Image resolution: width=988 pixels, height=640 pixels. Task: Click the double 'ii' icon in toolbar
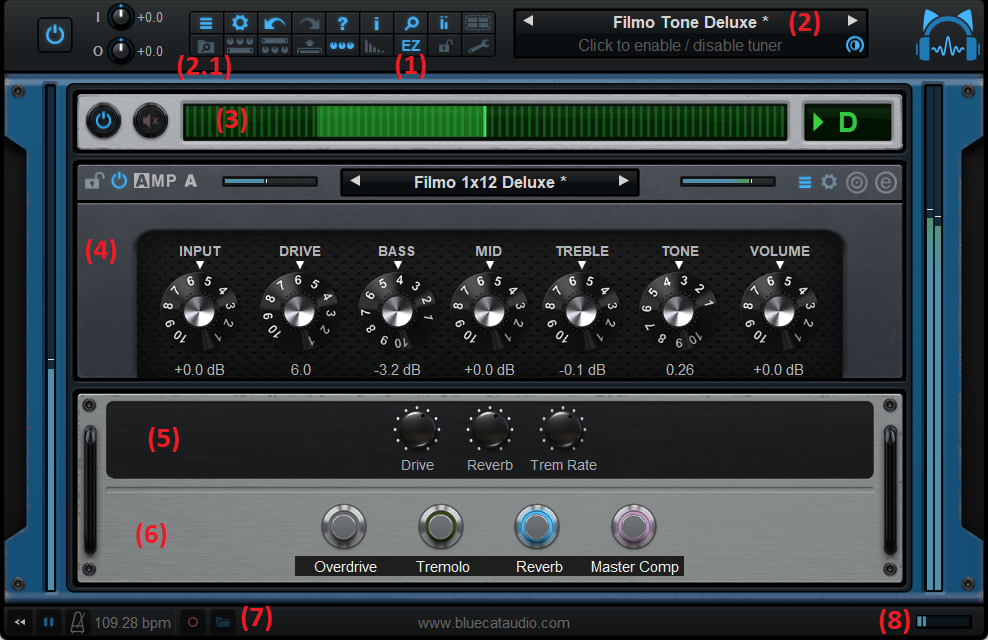444,23
